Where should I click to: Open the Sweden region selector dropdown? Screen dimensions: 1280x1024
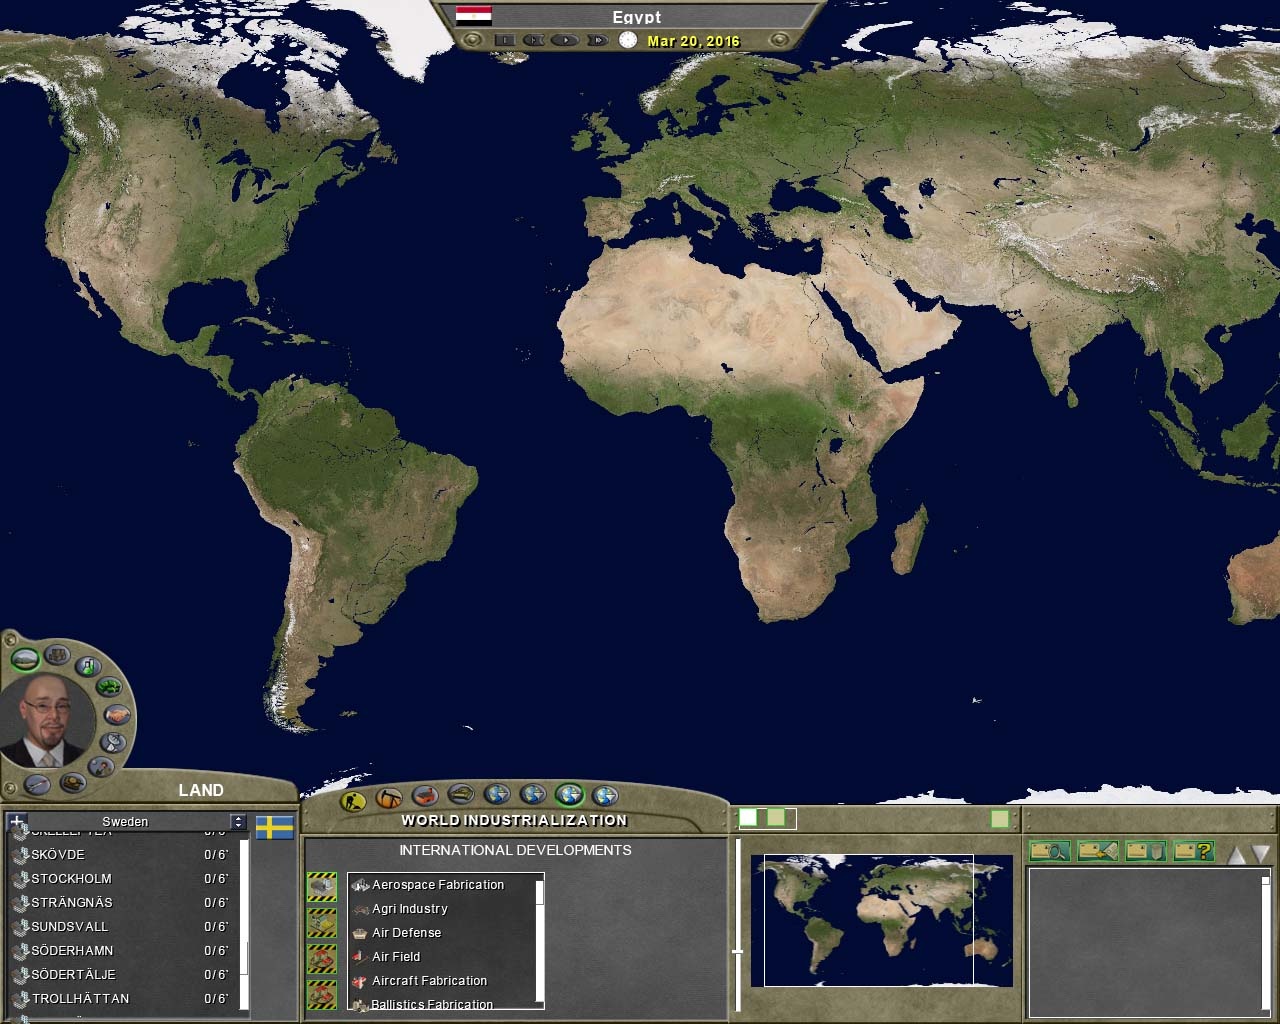(x=237, y=821)
